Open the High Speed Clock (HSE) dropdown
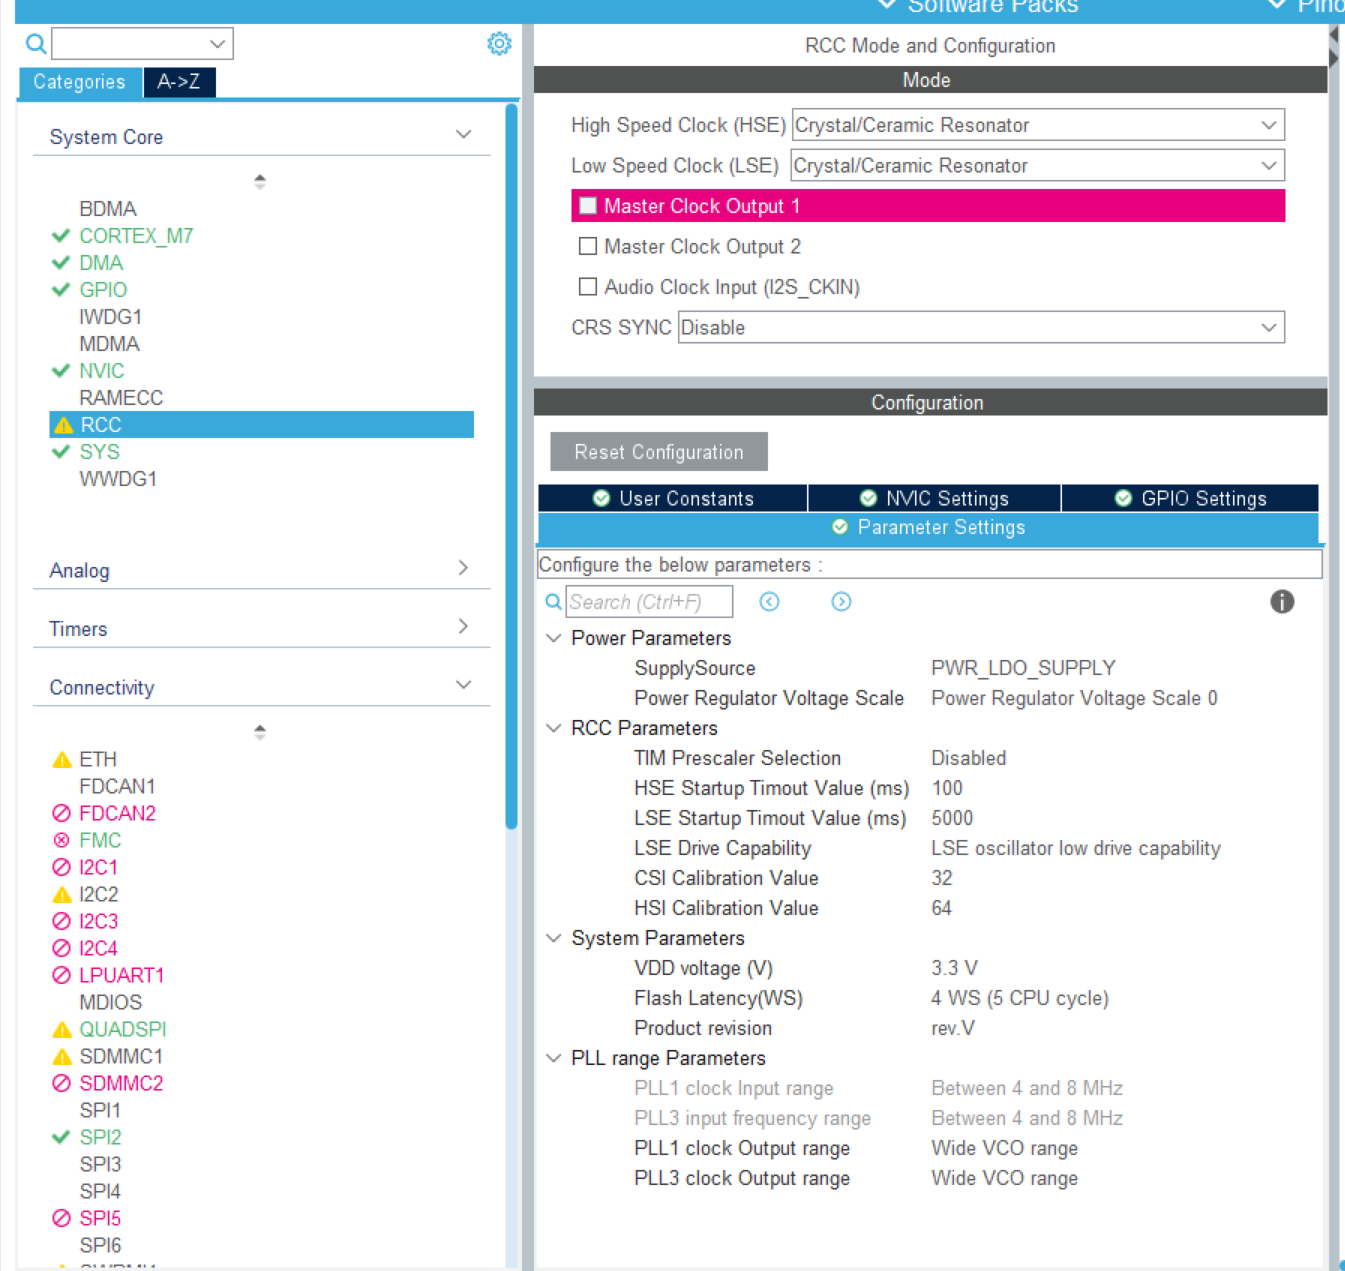The height and width of the screenshot is (1271, 1345). coord(1269,125)
